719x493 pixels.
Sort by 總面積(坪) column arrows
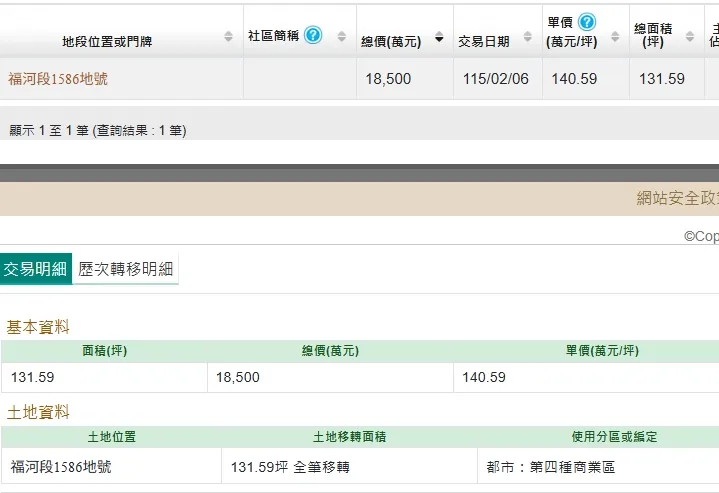click(690, 36)
